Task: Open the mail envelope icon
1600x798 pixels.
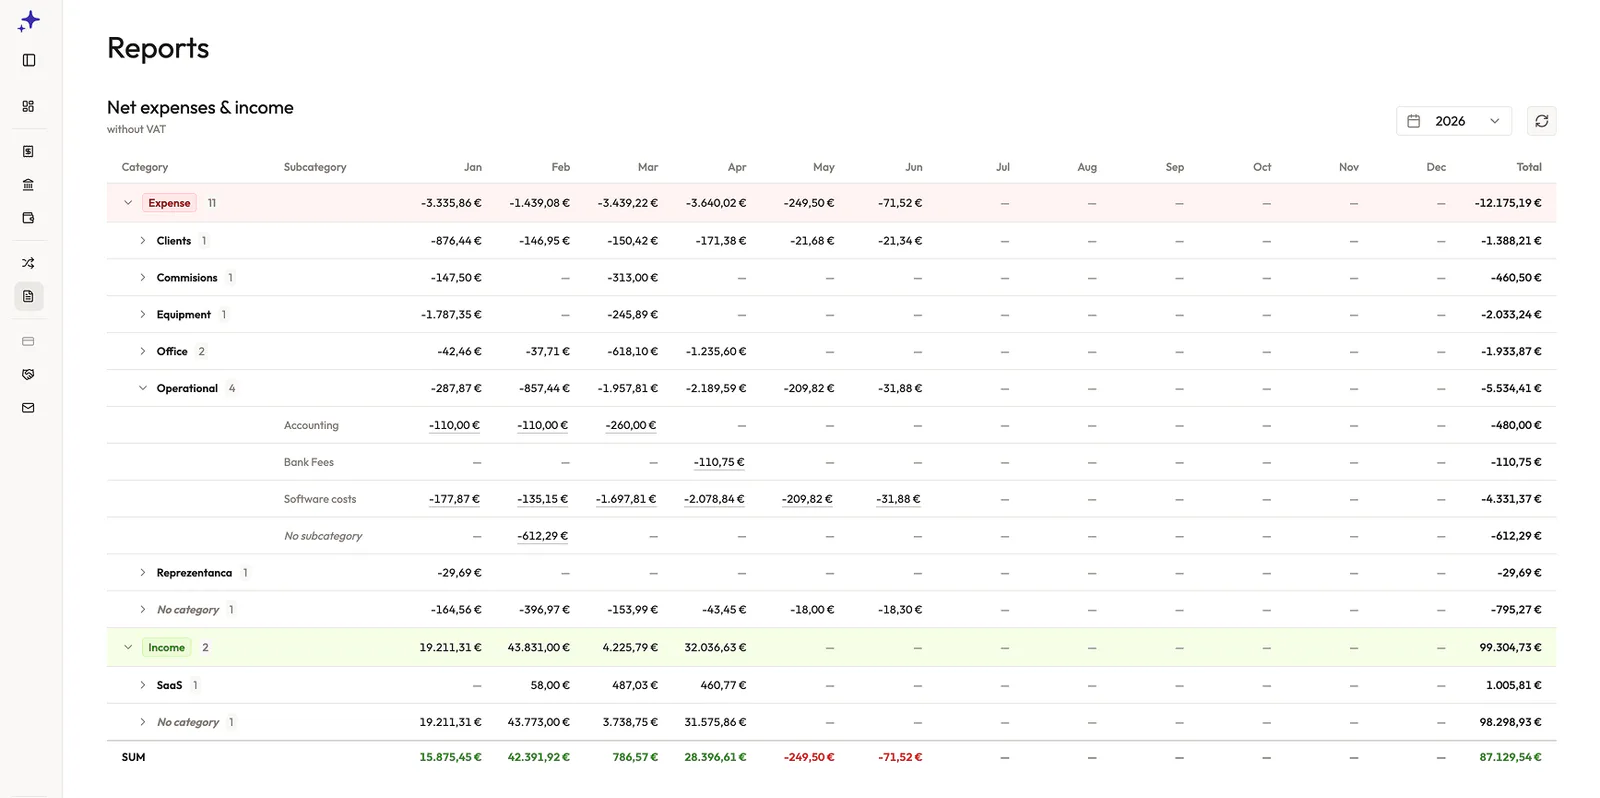Action: point(28,408)
